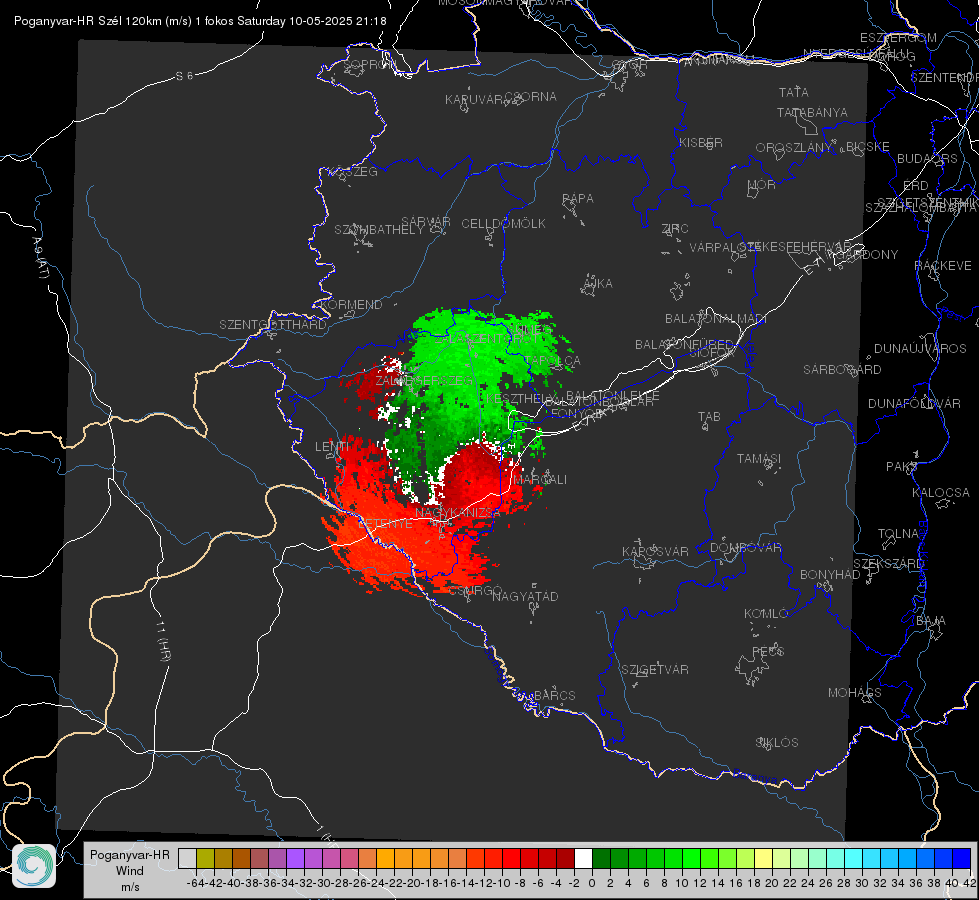Click the TAB city label
This screenshot has height=900, width=979.
pos(709,417)
